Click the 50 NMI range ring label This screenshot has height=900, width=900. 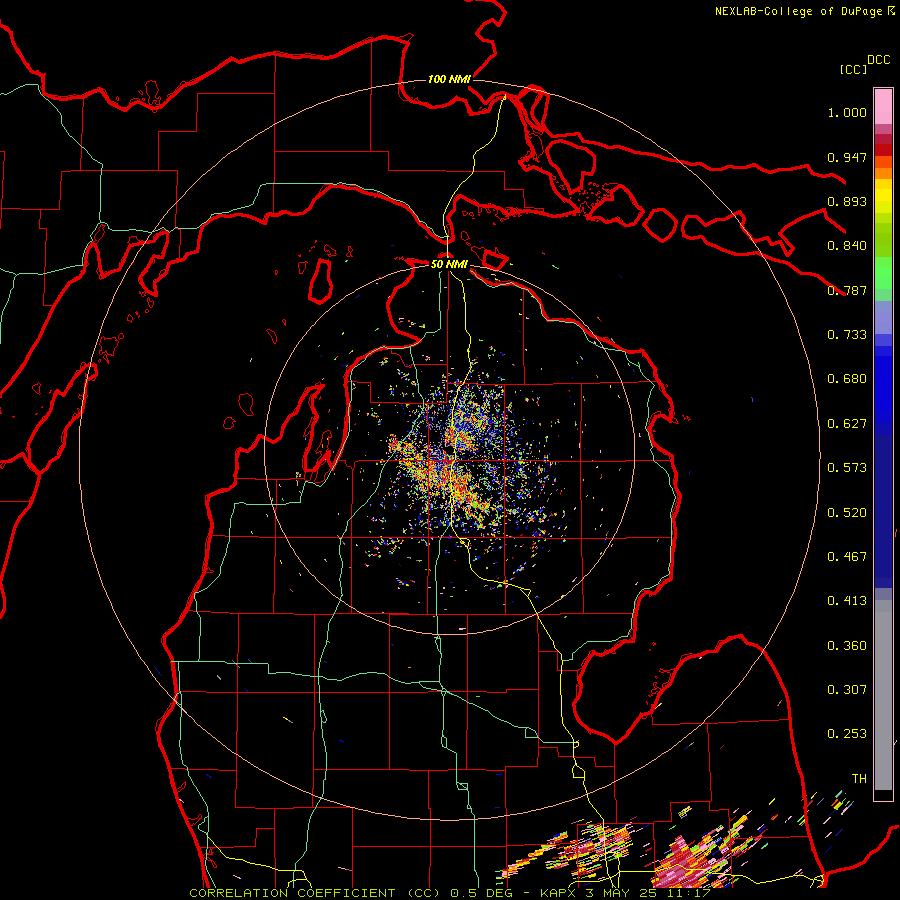[449, 264]
